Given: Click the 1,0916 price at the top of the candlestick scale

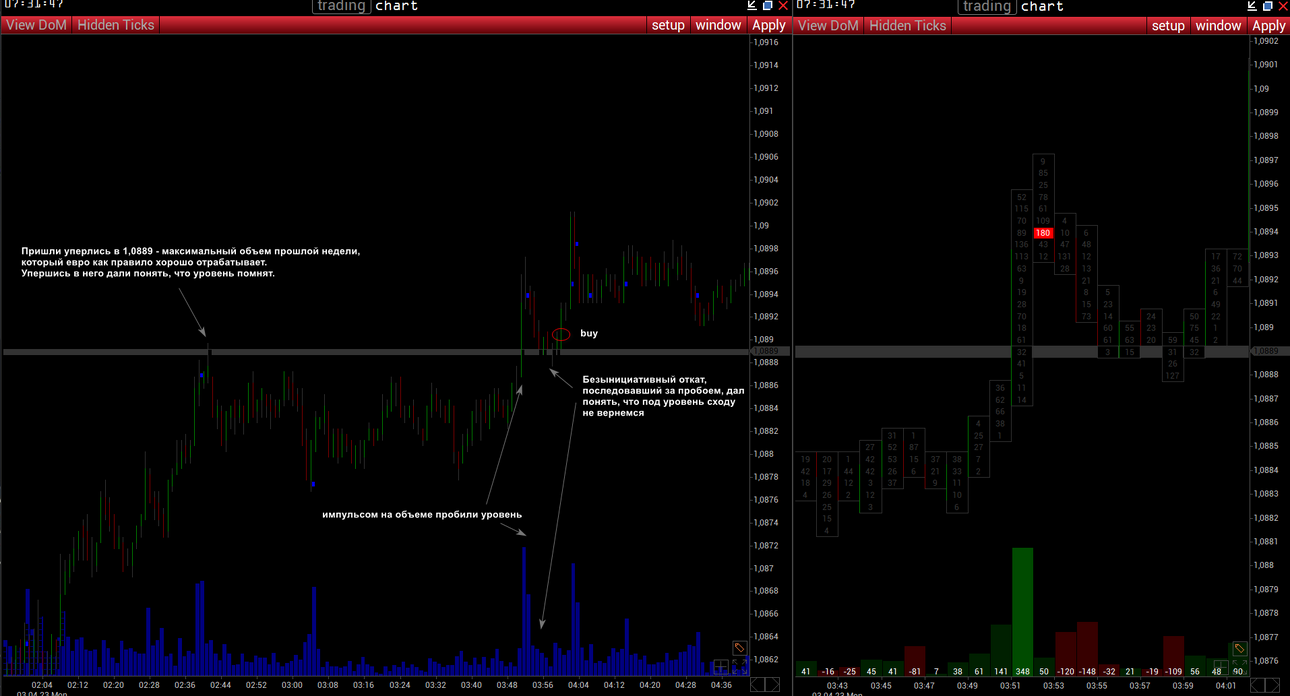Looking at the screenshot, I should (766, 42).
